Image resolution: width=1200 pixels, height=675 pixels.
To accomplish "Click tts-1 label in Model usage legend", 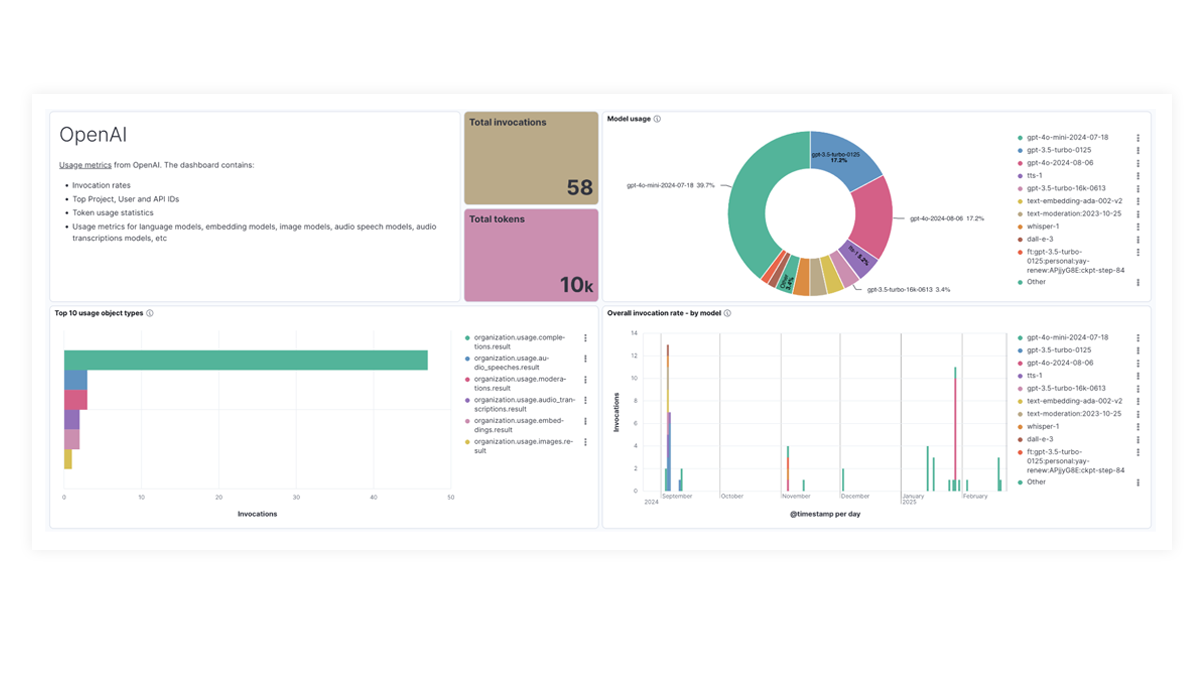I will click(1034, 176).
